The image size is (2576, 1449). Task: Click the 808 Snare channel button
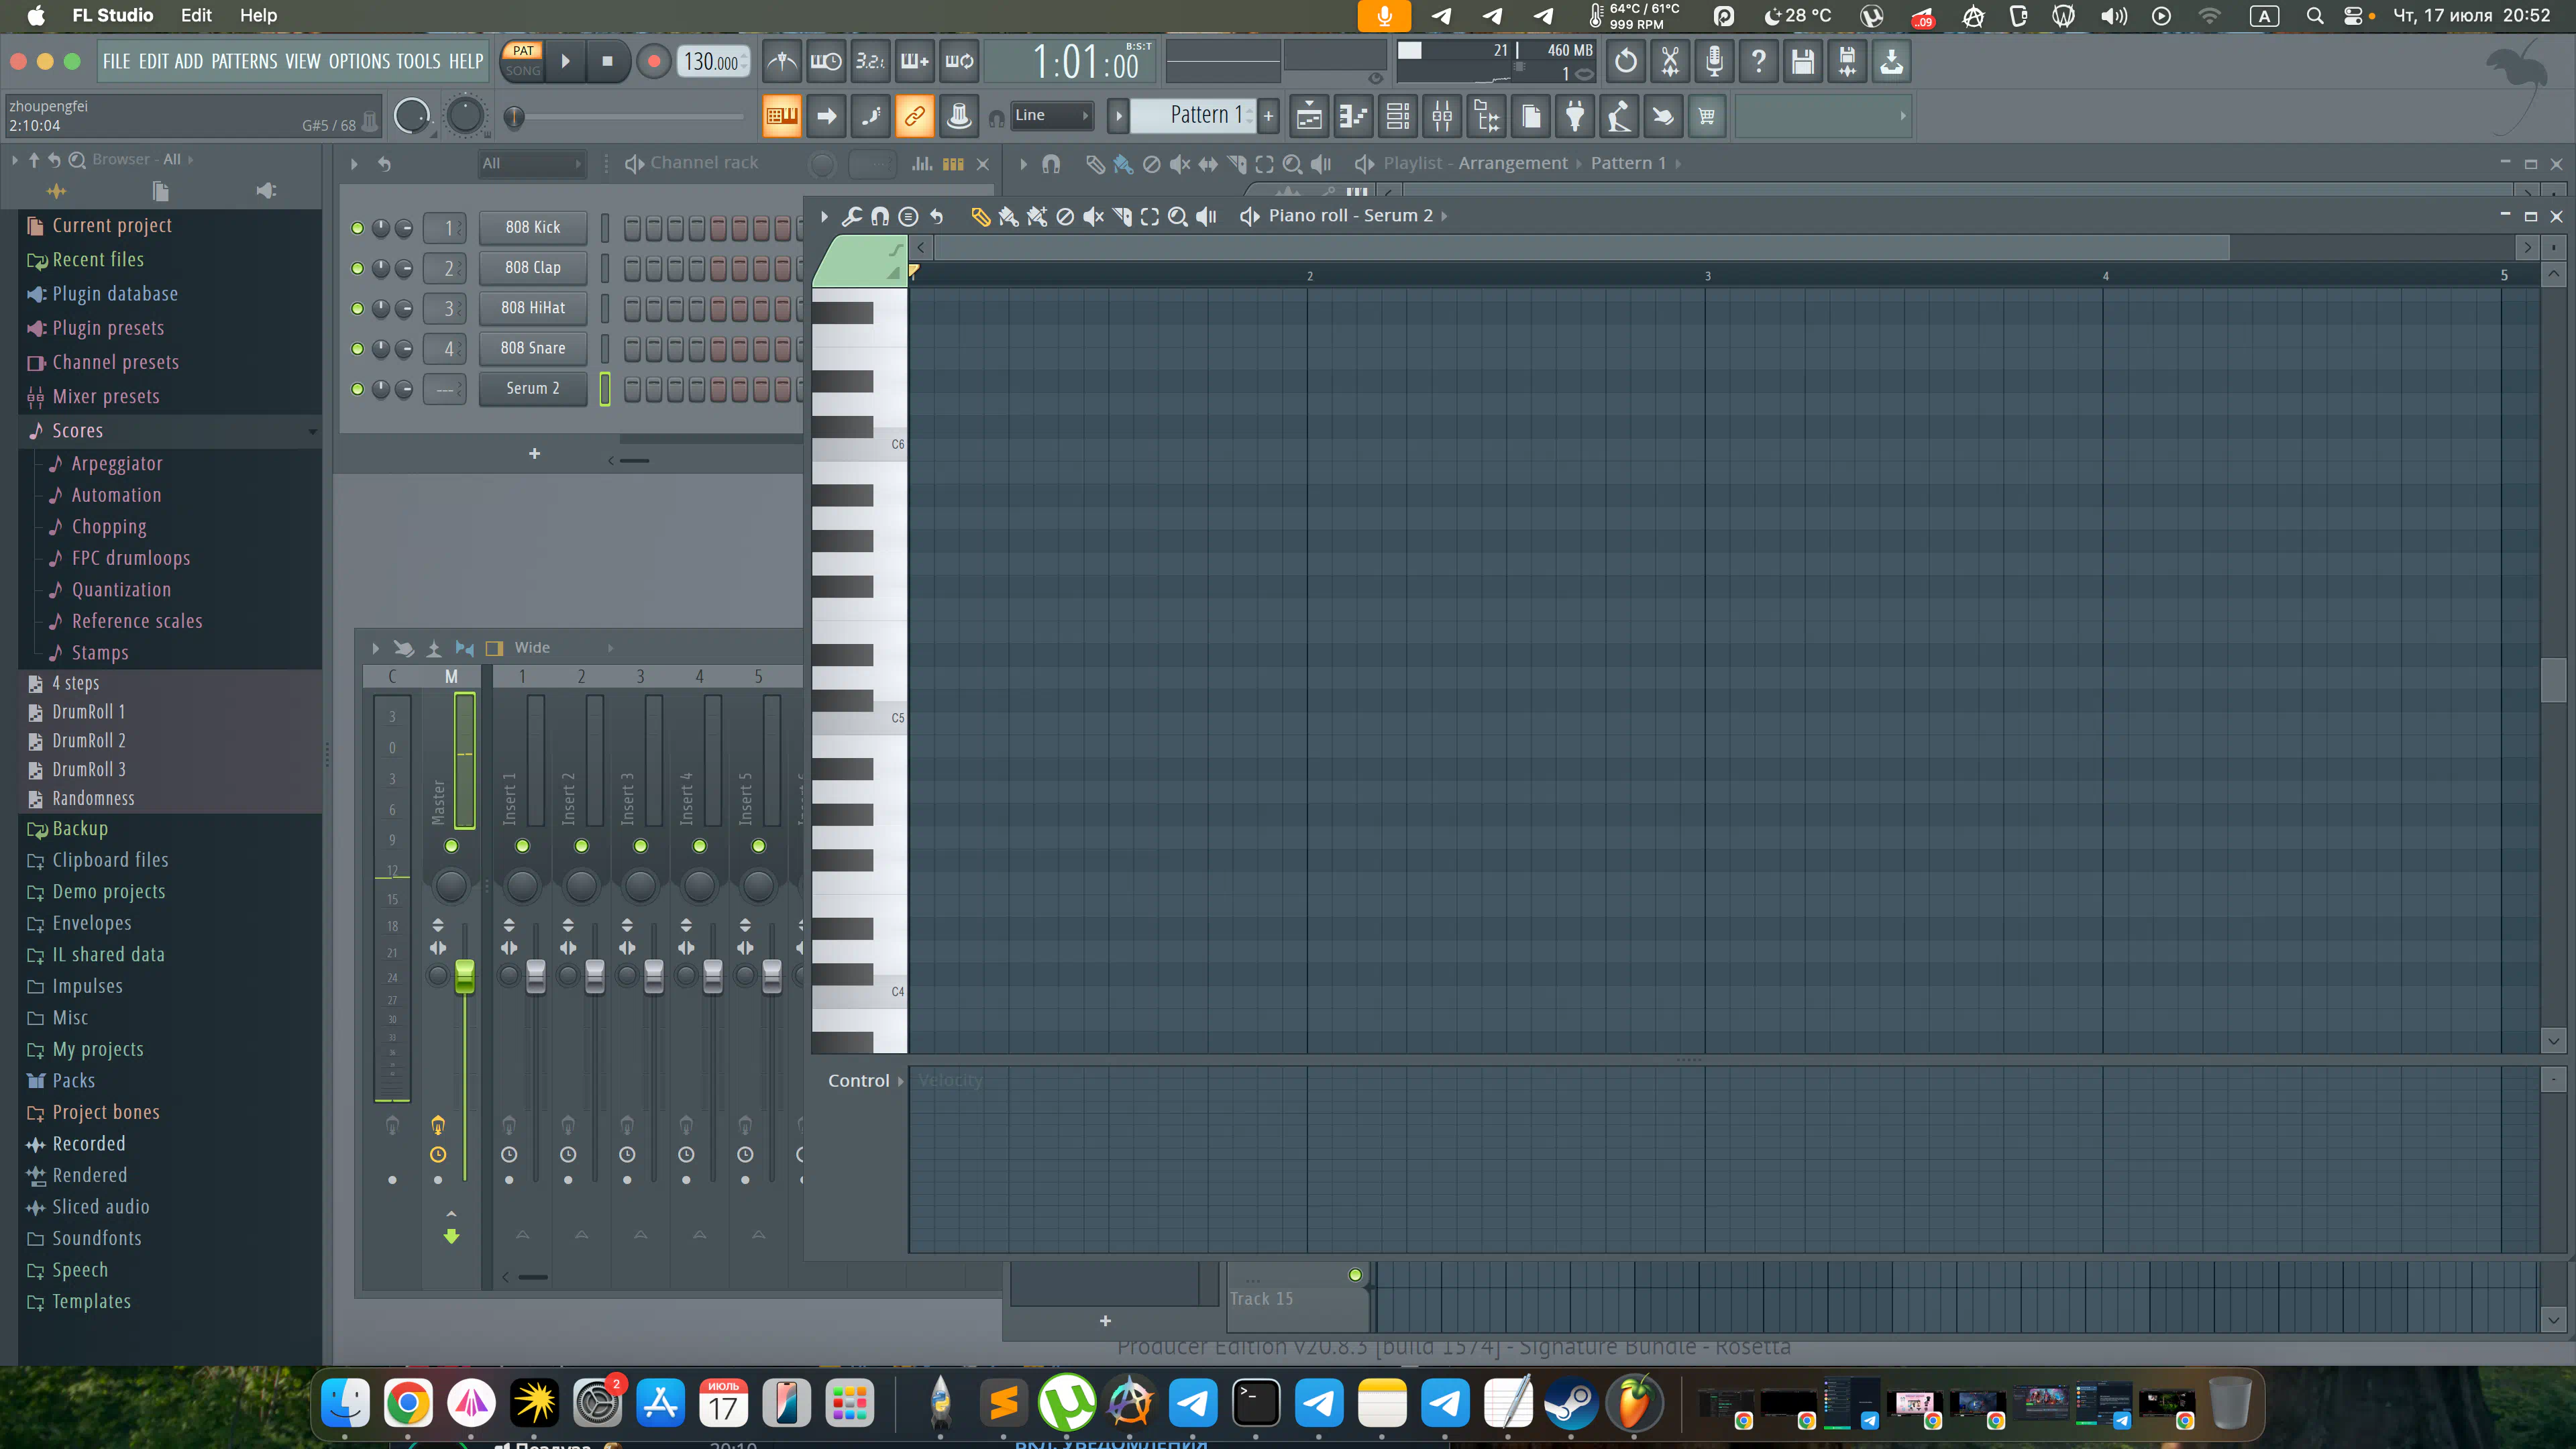pyautogui.click(x=532, y=348)
